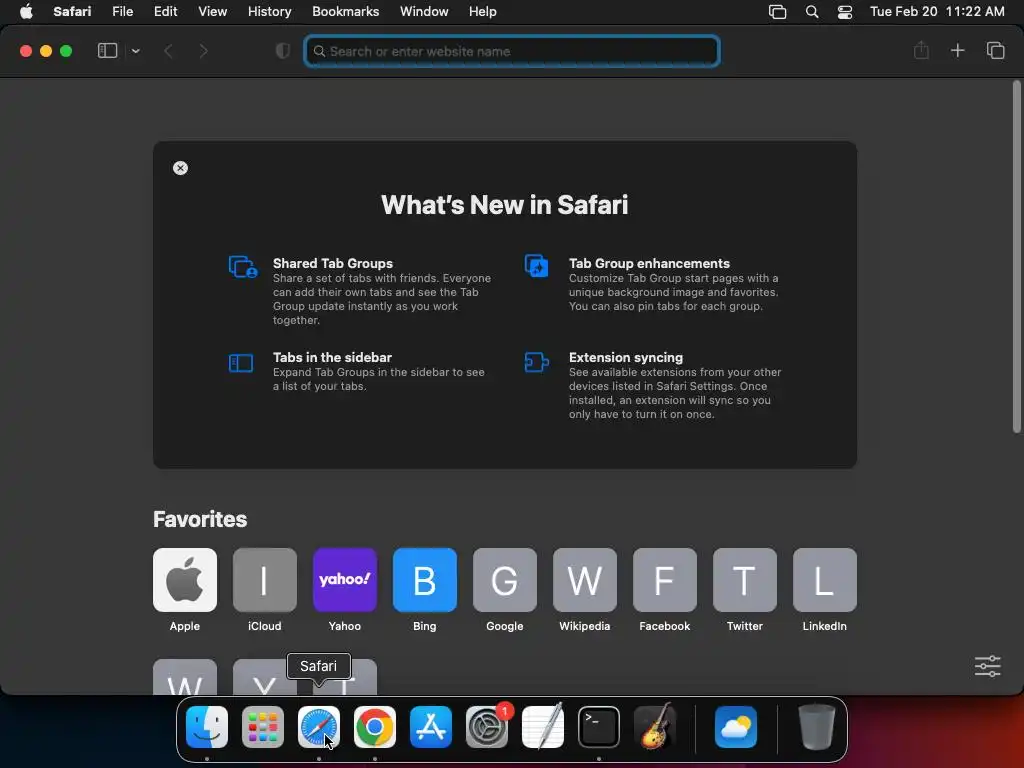Open the Apple menu
1024x768 pixels.
coord(26,11)
